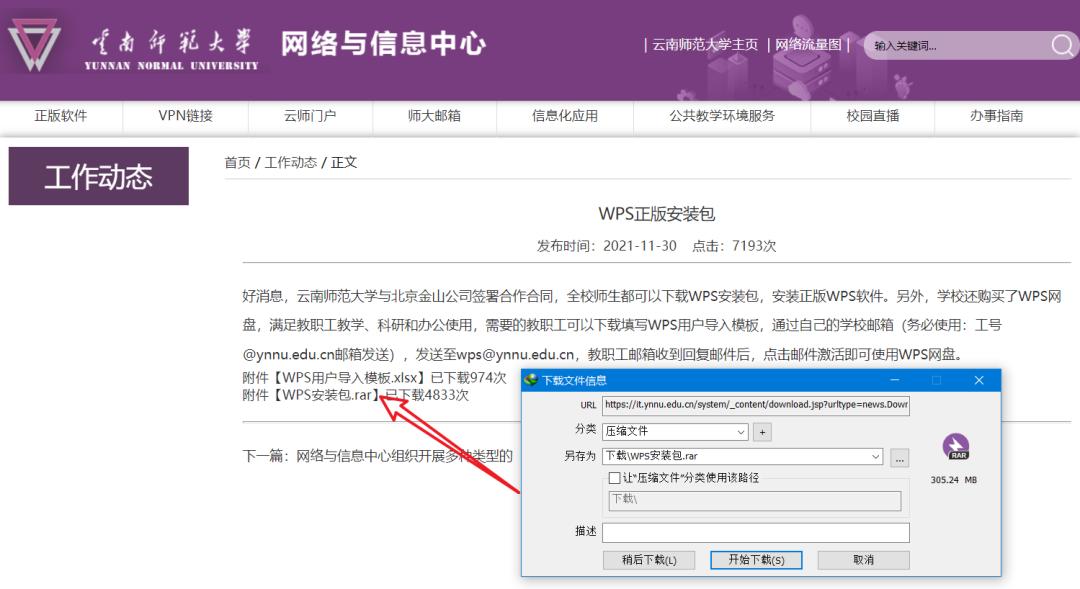Click the IDM icon in dialog title bar
The width and height of the screenshot is (1080, 589).
pyautogui.click(x=531, y=380)
